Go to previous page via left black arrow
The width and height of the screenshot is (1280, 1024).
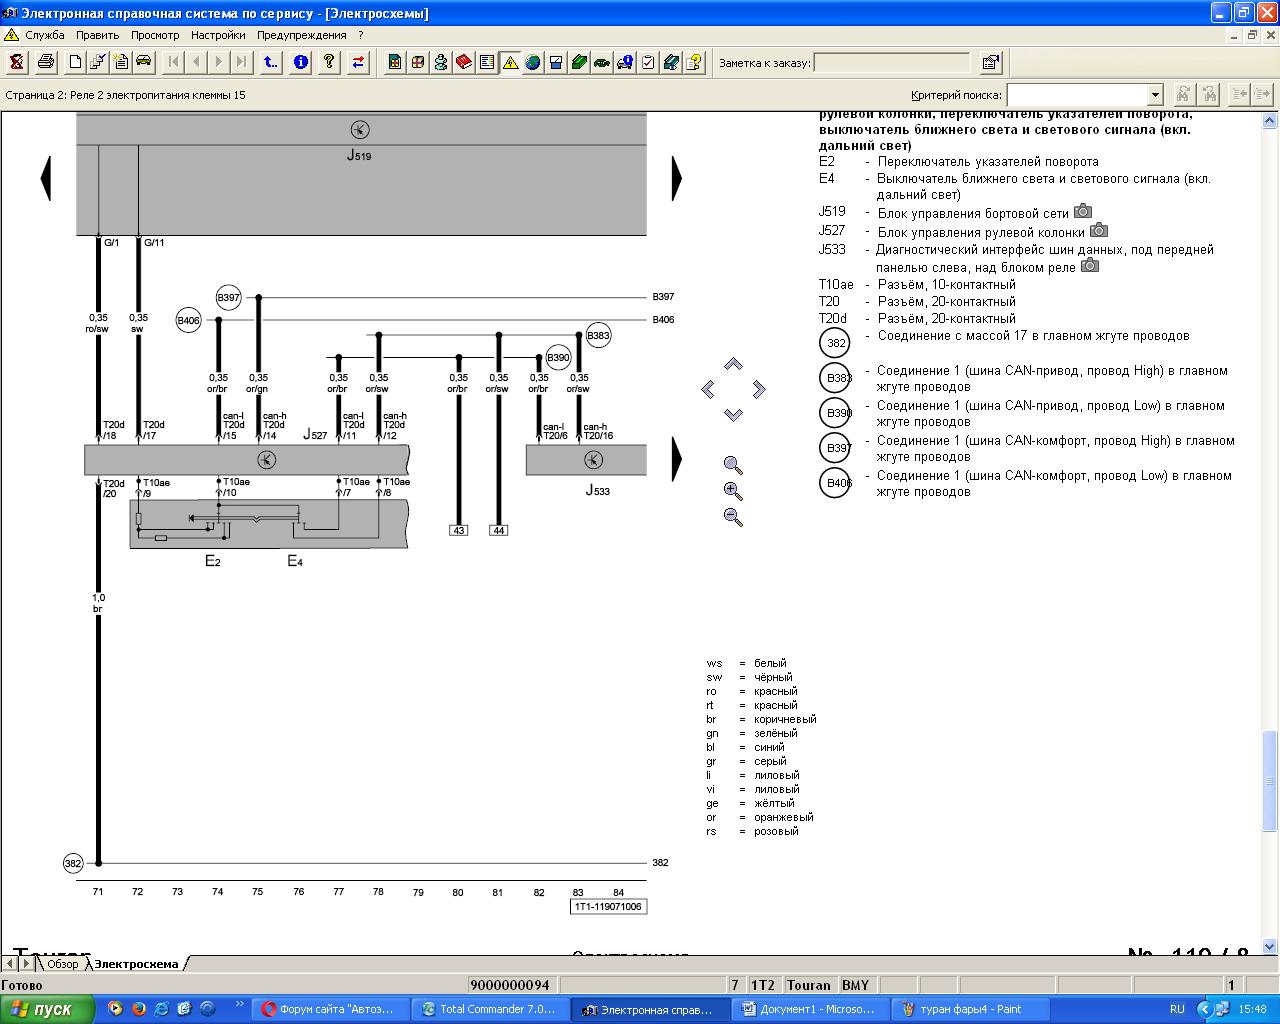(x=45, y=178)
